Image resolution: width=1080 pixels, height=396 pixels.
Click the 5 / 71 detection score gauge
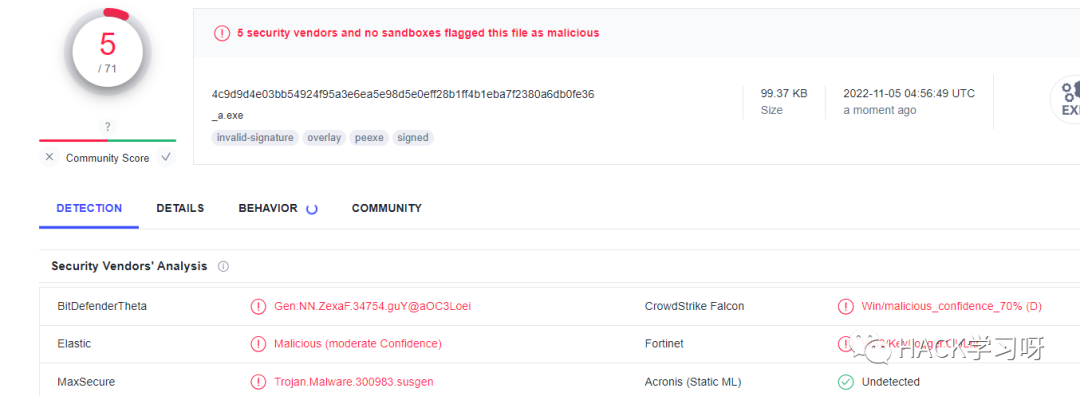tap(107, 52)
